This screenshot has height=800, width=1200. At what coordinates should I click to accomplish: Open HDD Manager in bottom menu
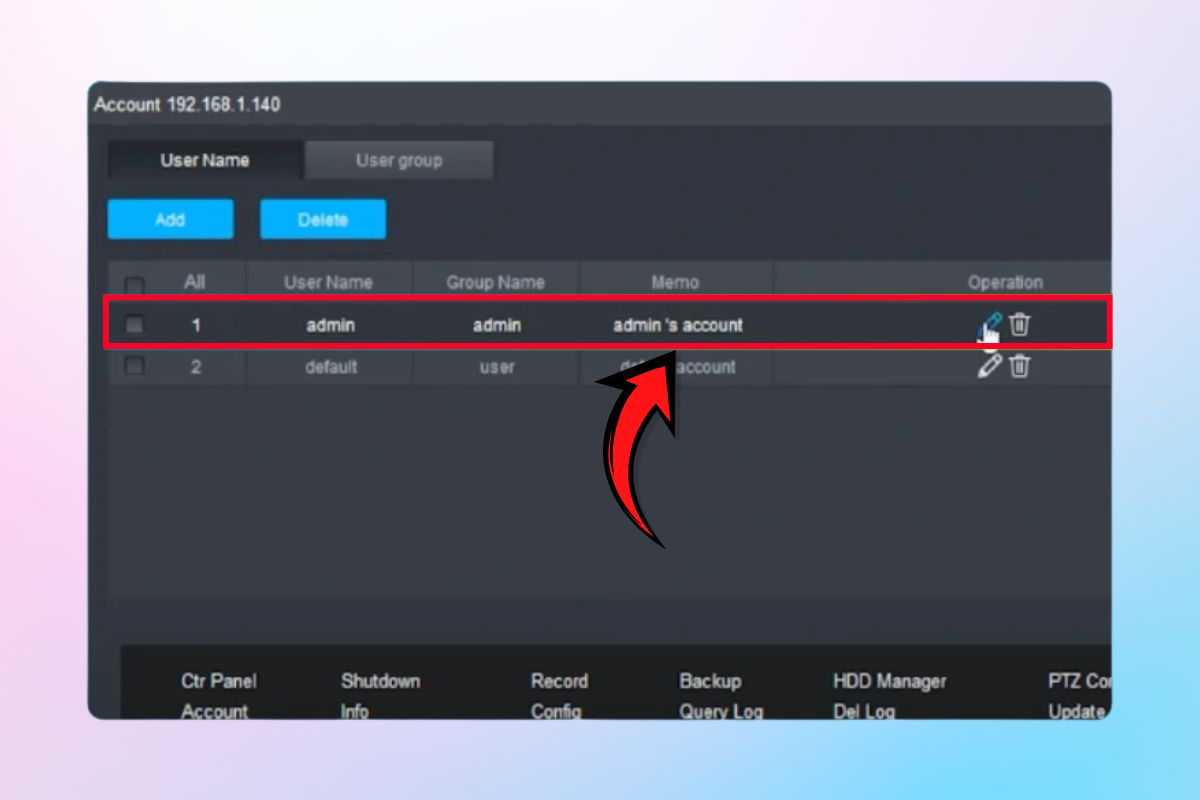tap(889, 681)
